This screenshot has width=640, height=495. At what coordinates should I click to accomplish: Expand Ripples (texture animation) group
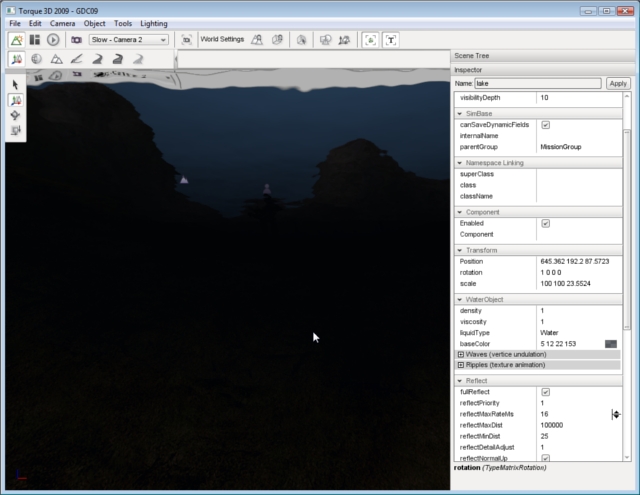461,365
